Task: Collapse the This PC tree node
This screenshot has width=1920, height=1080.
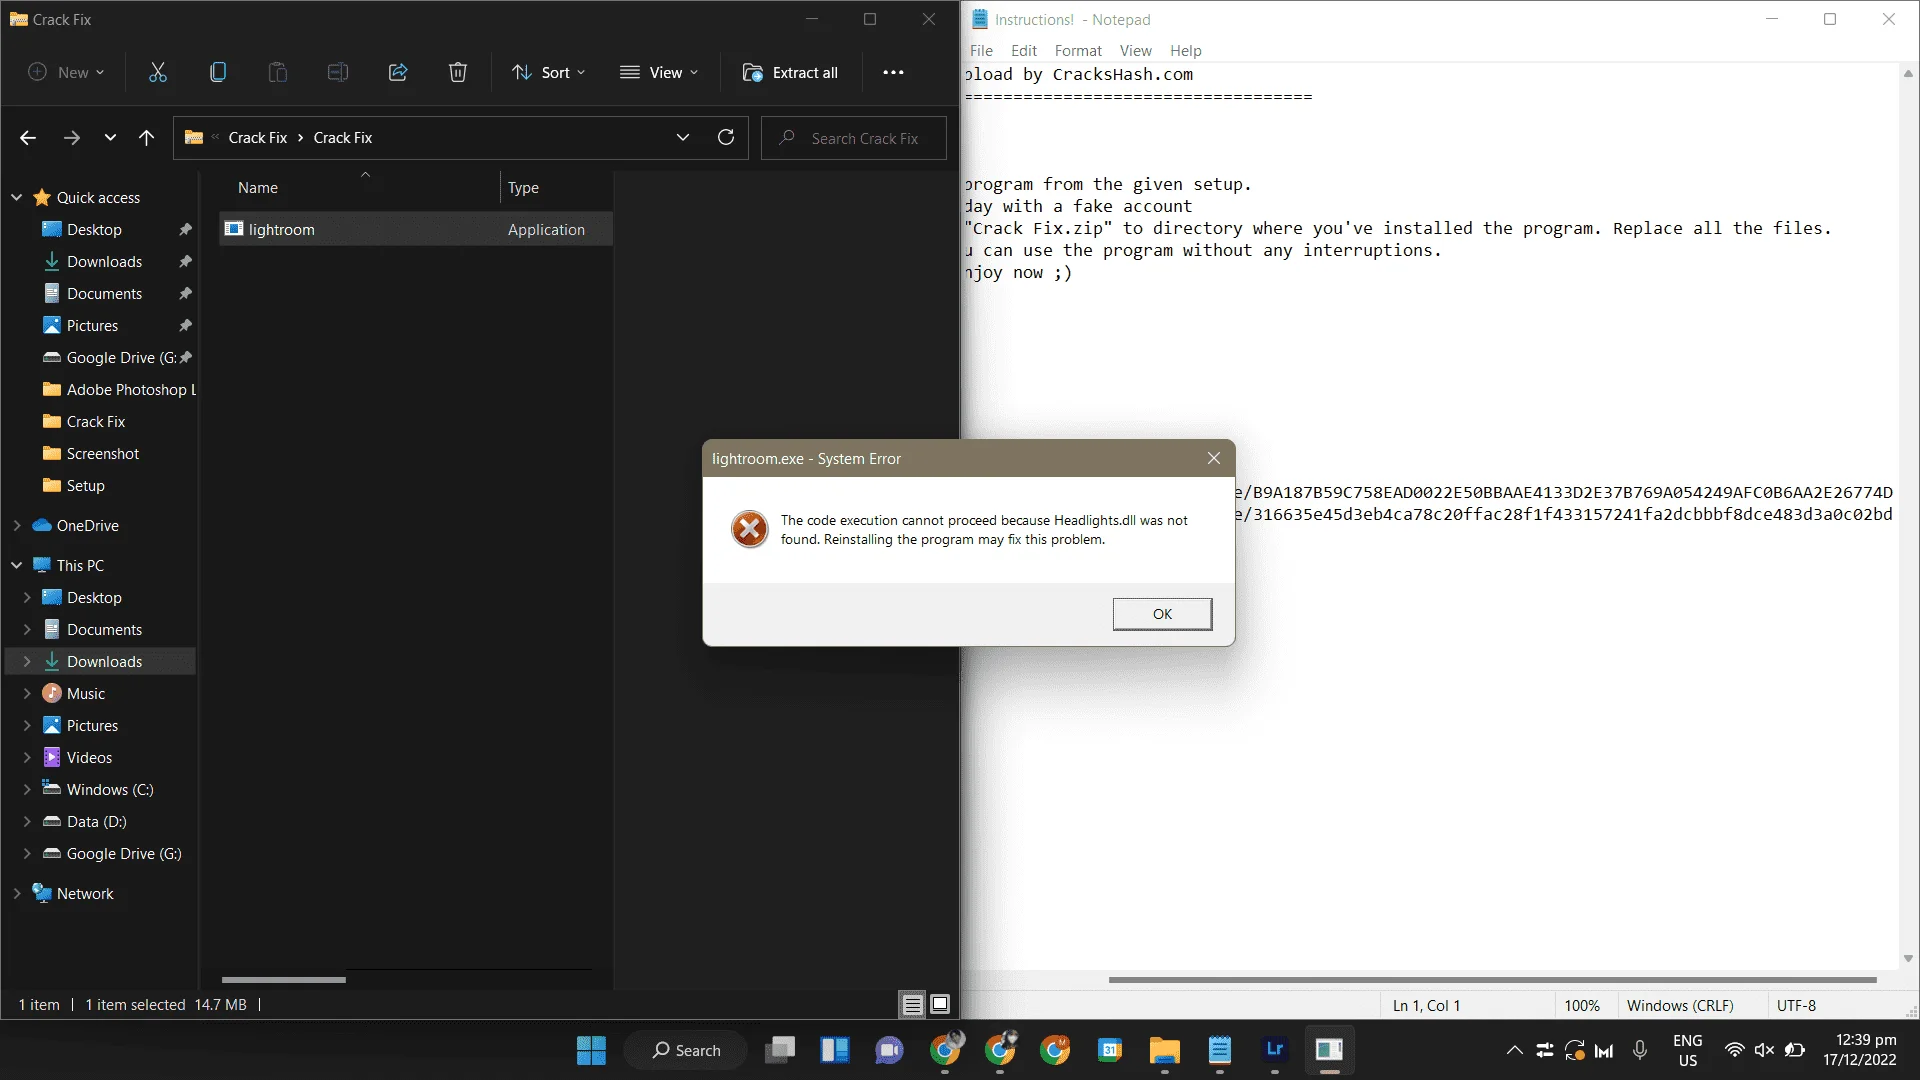Action: (17, 565)
